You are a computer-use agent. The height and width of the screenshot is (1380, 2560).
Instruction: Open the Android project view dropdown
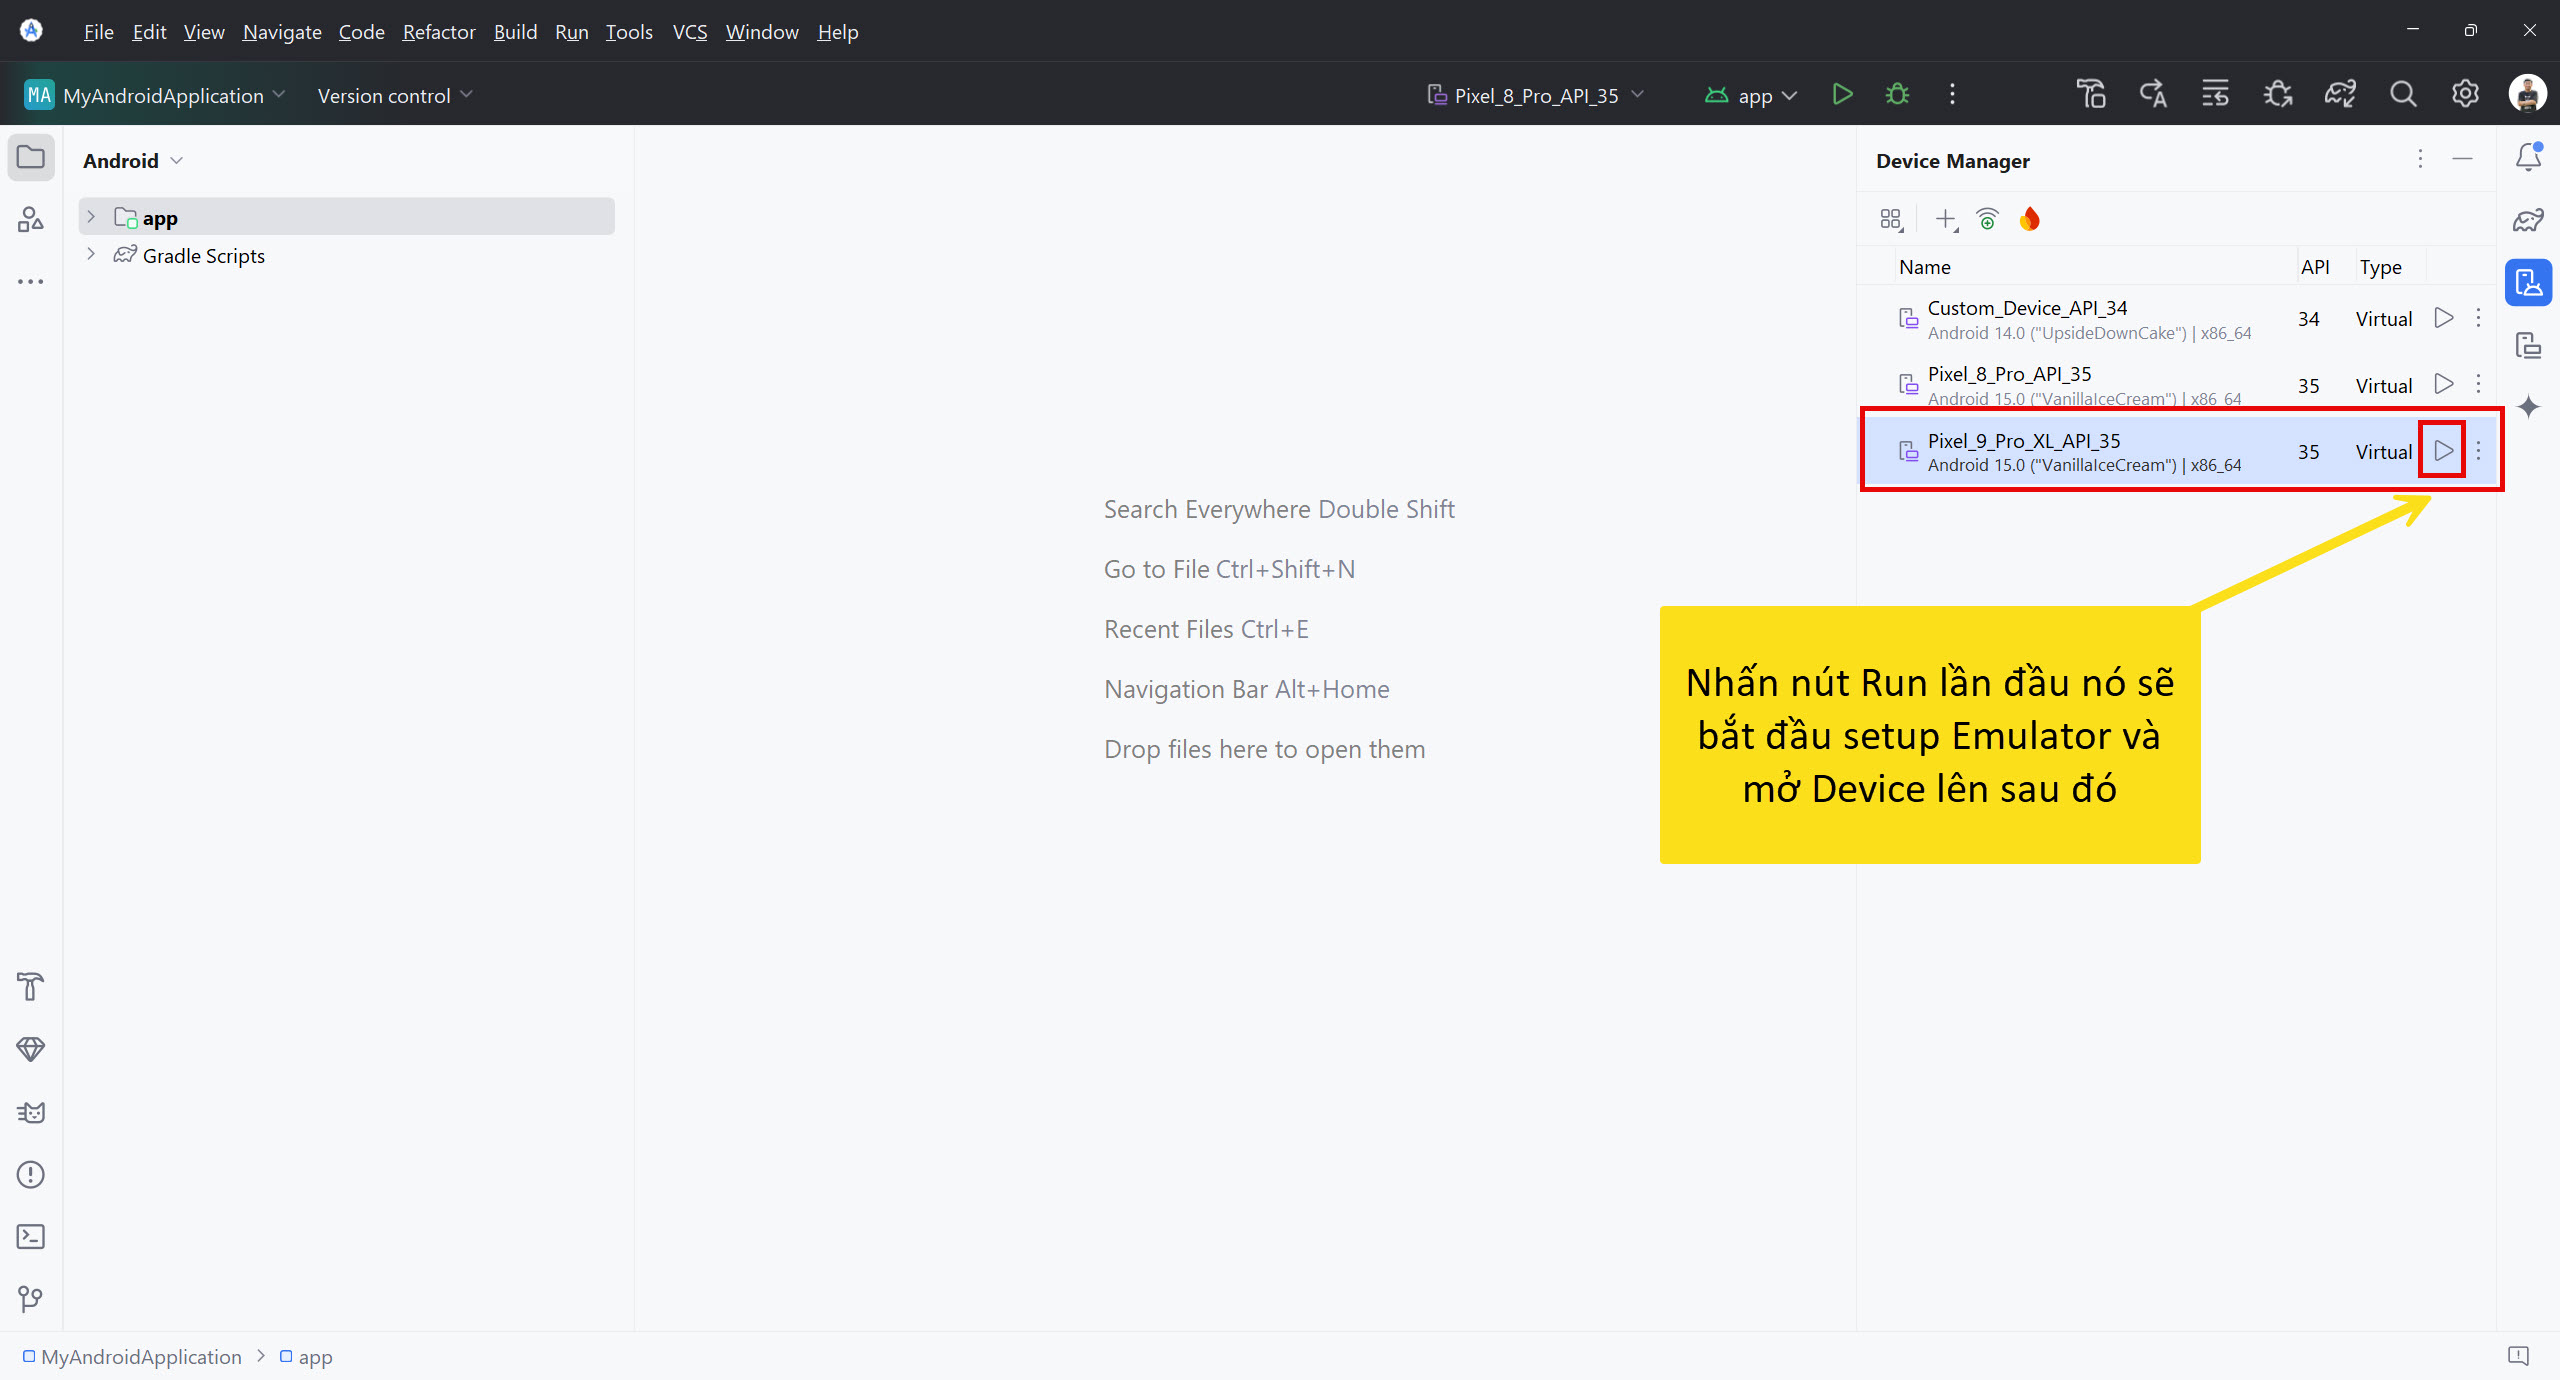[x=133, y=161]
